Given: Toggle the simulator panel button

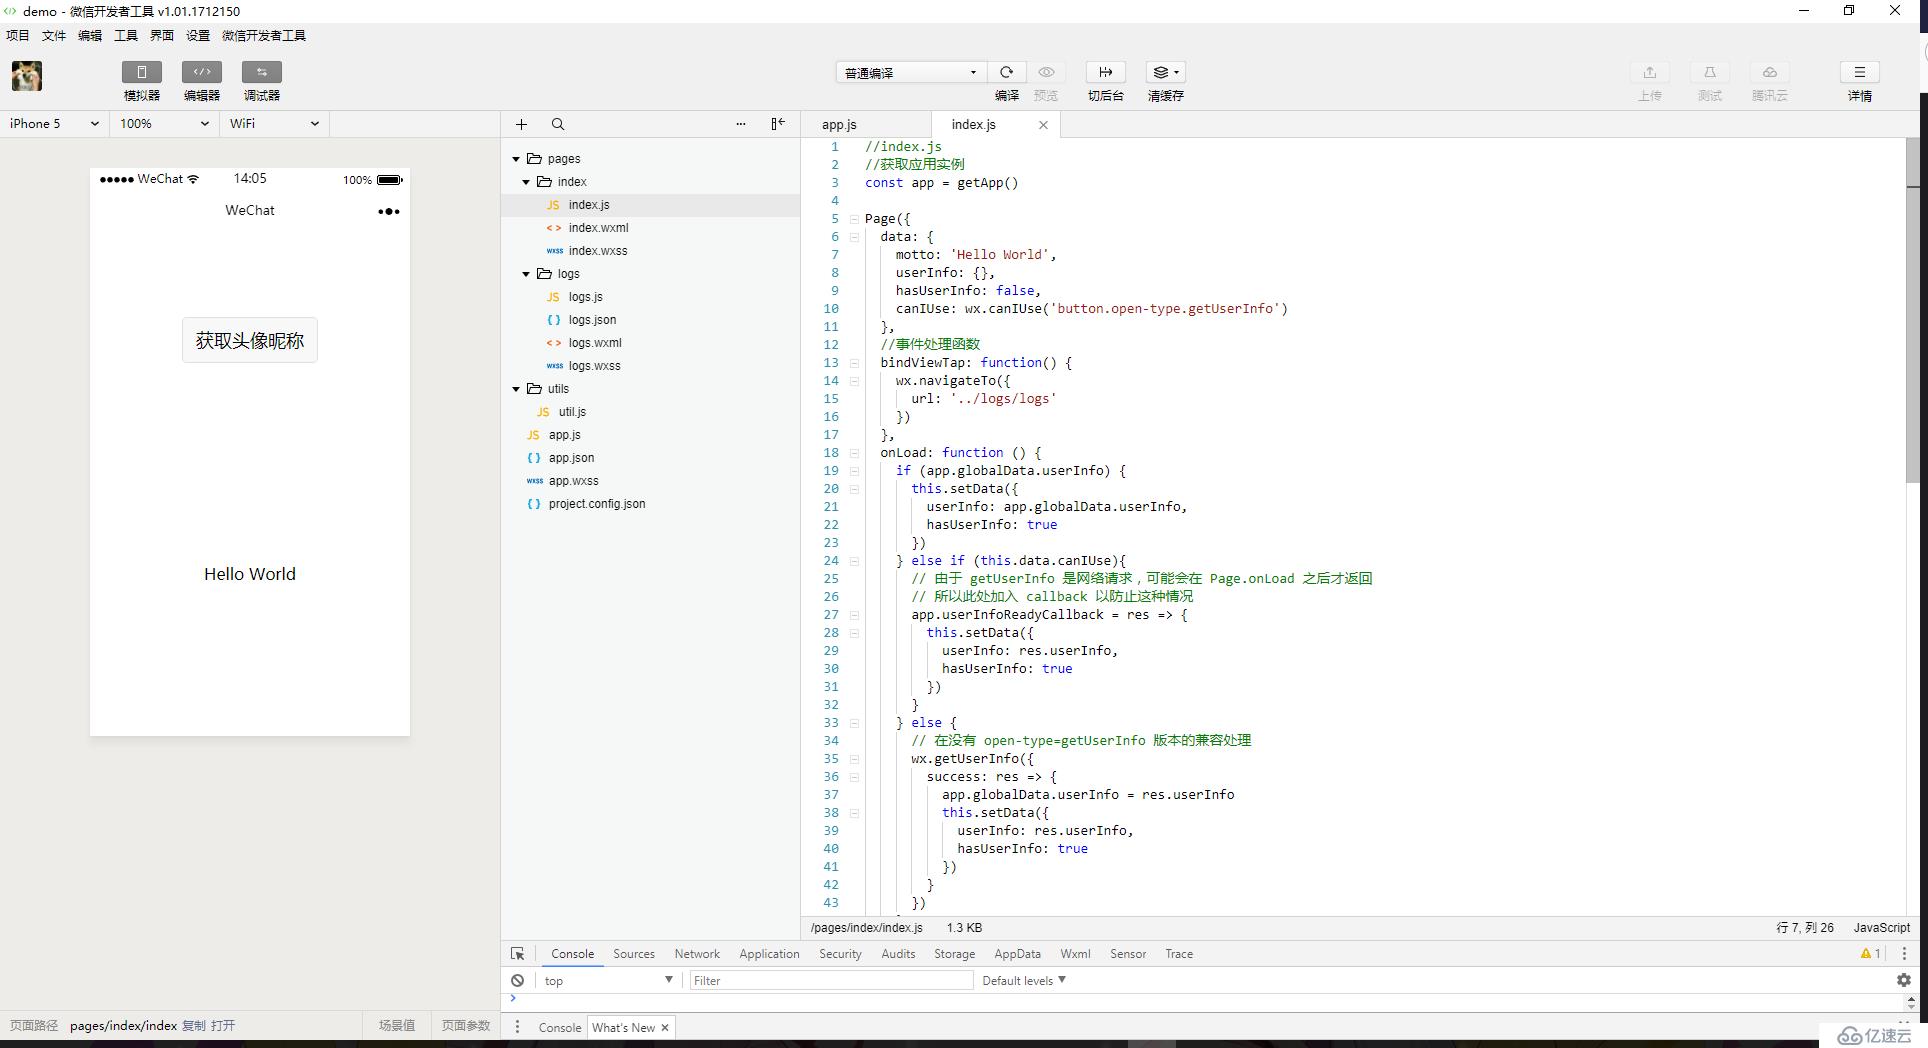Looking at the screenshot, I should tap(142, 72).
